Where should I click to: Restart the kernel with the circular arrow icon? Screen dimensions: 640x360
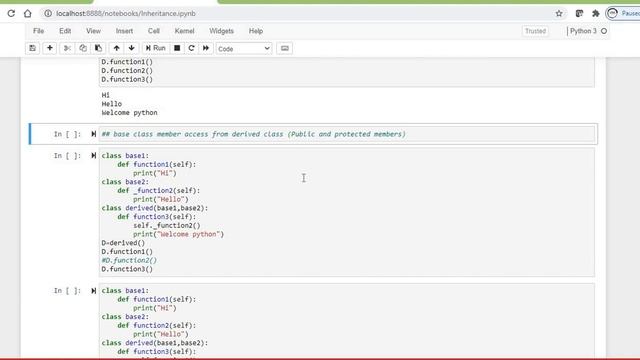(191, 48)
